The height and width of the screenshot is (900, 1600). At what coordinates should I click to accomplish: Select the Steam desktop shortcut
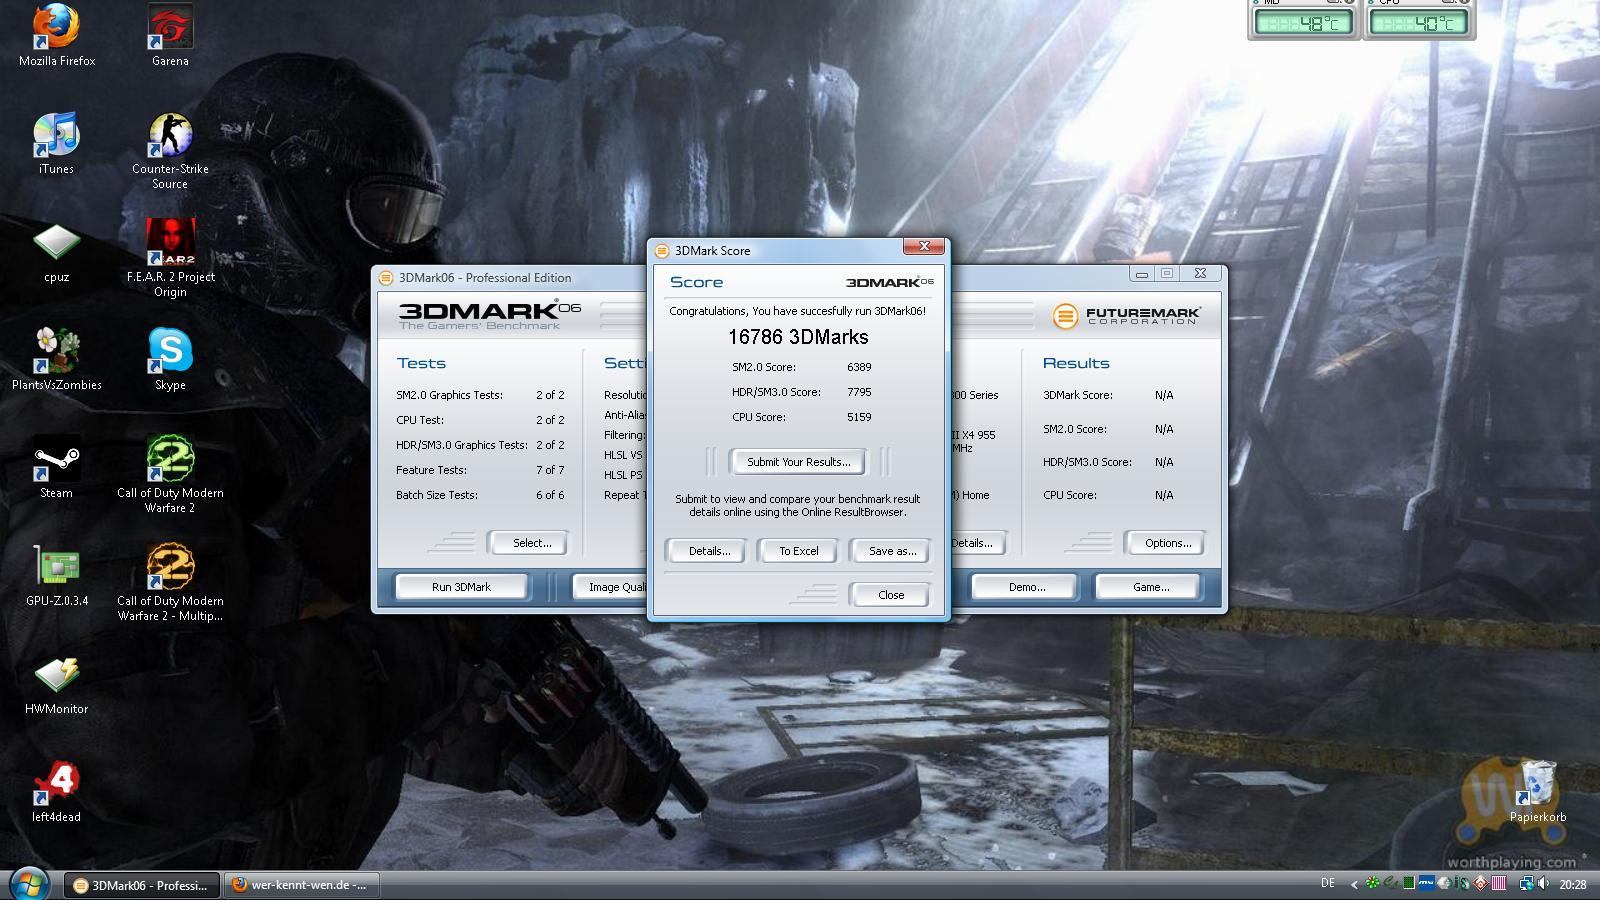click(56, 468)
